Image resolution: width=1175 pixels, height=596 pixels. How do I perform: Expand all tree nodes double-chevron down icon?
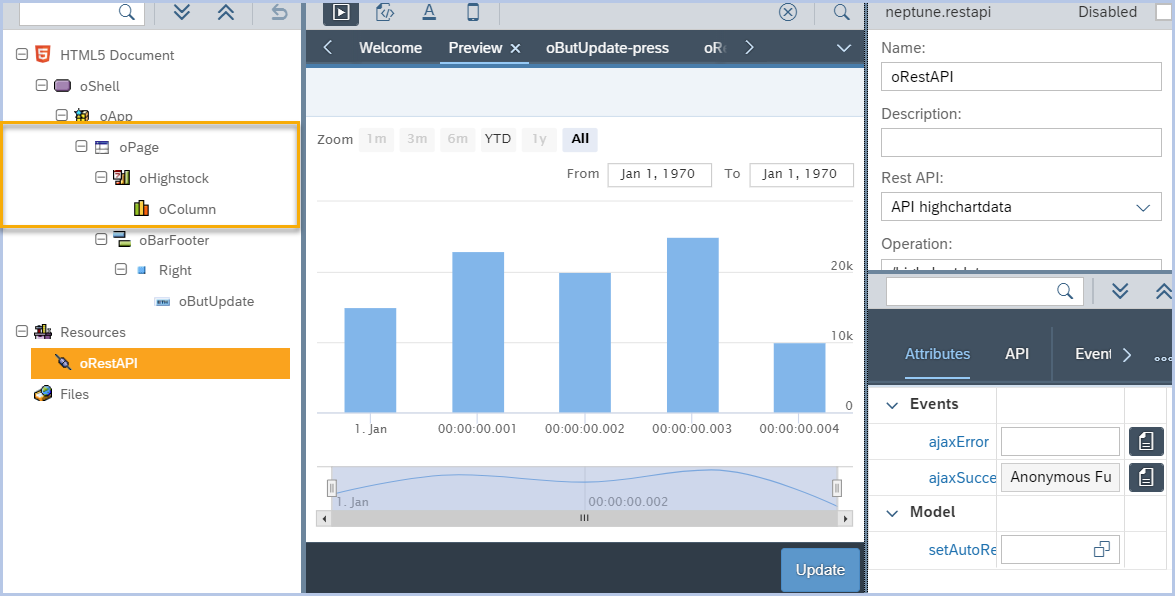click(x=181, y=12)
